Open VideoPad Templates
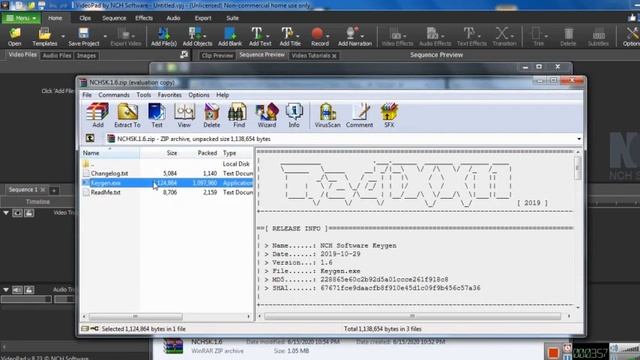The image size is (640, 360). (x=44, y=36)
